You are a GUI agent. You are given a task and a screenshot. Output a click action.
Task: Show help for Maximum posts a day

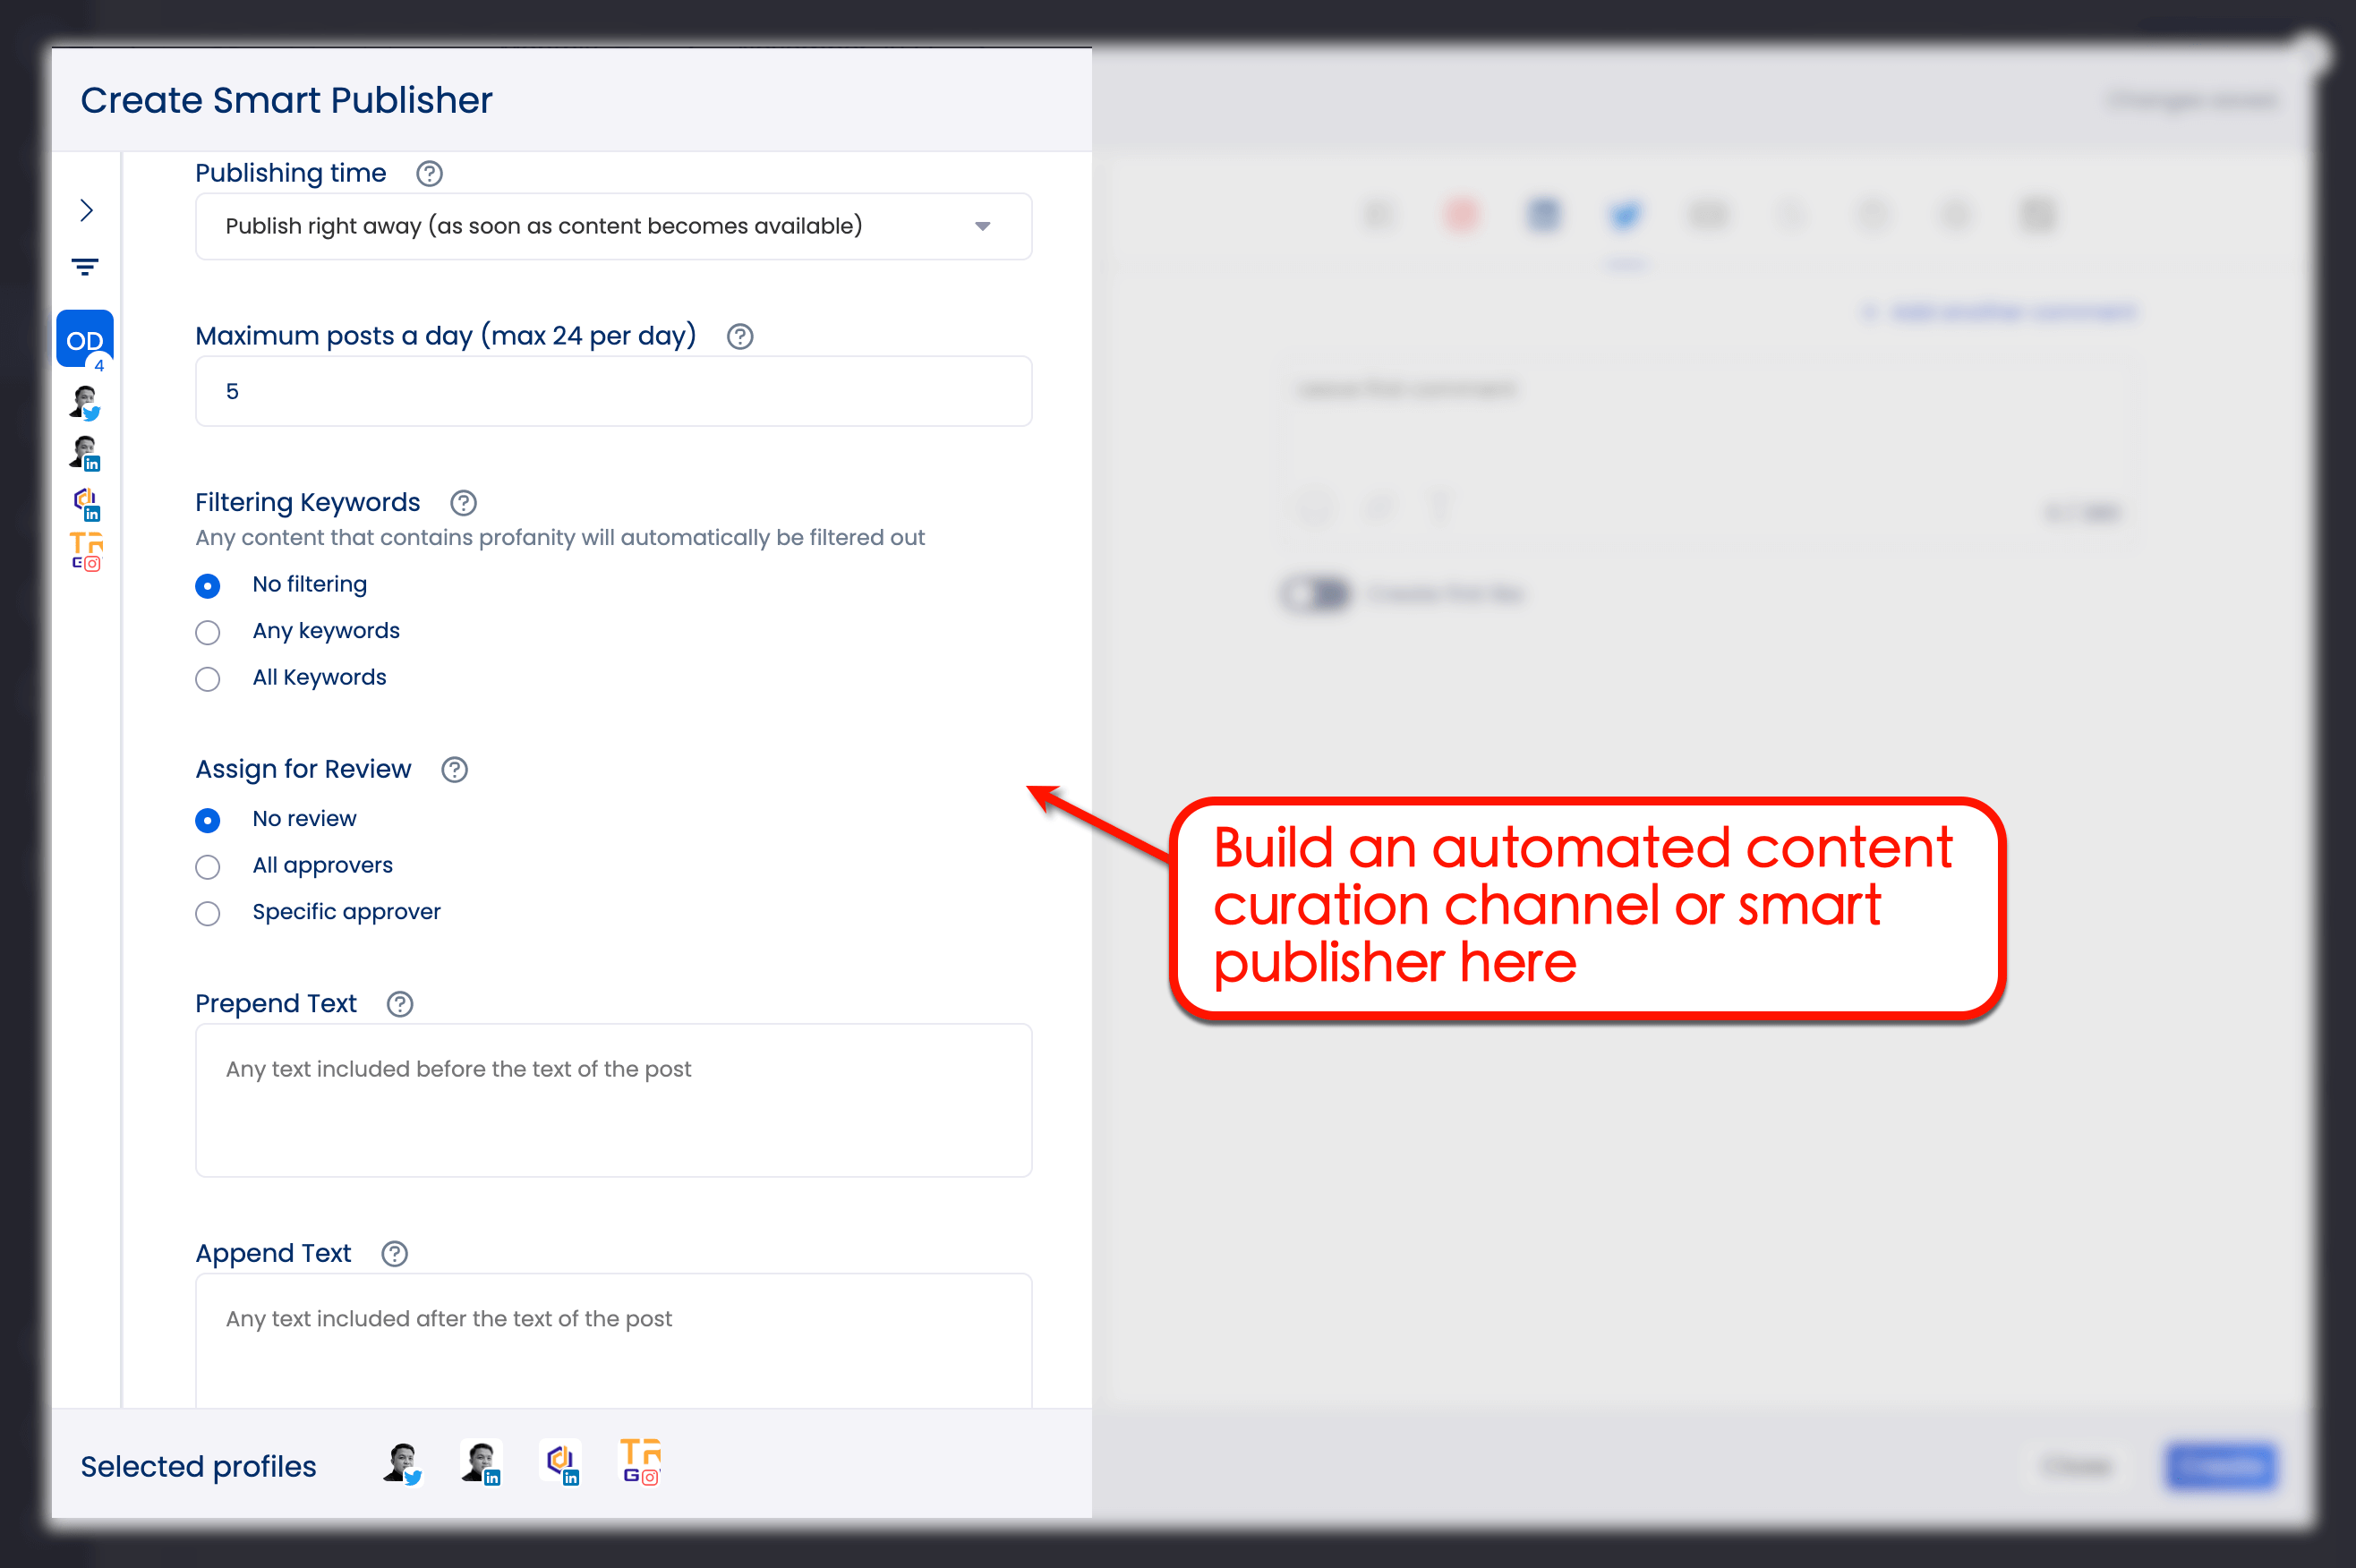point(740,337)
